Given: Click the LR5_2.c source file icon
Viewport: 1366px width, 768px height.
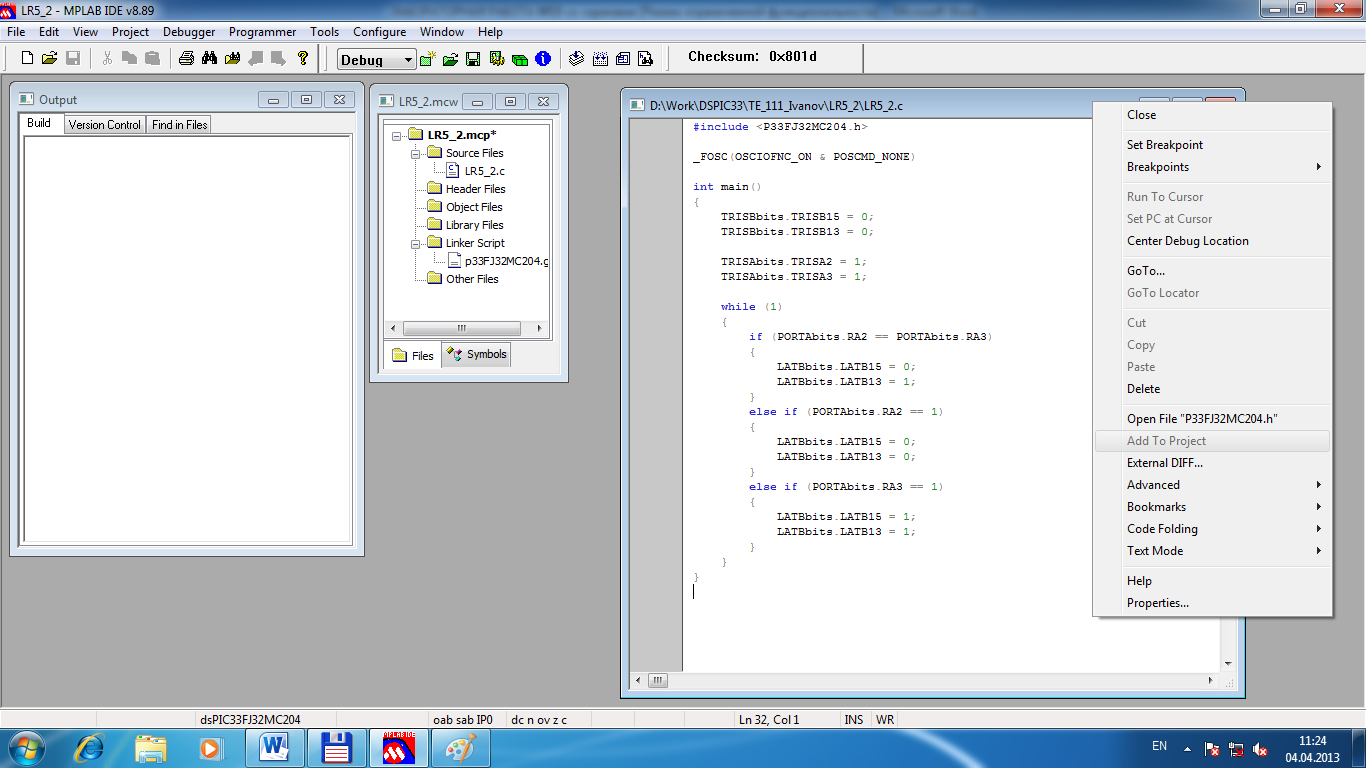Looking at the screenshot, I should click(x=453, y=170).
